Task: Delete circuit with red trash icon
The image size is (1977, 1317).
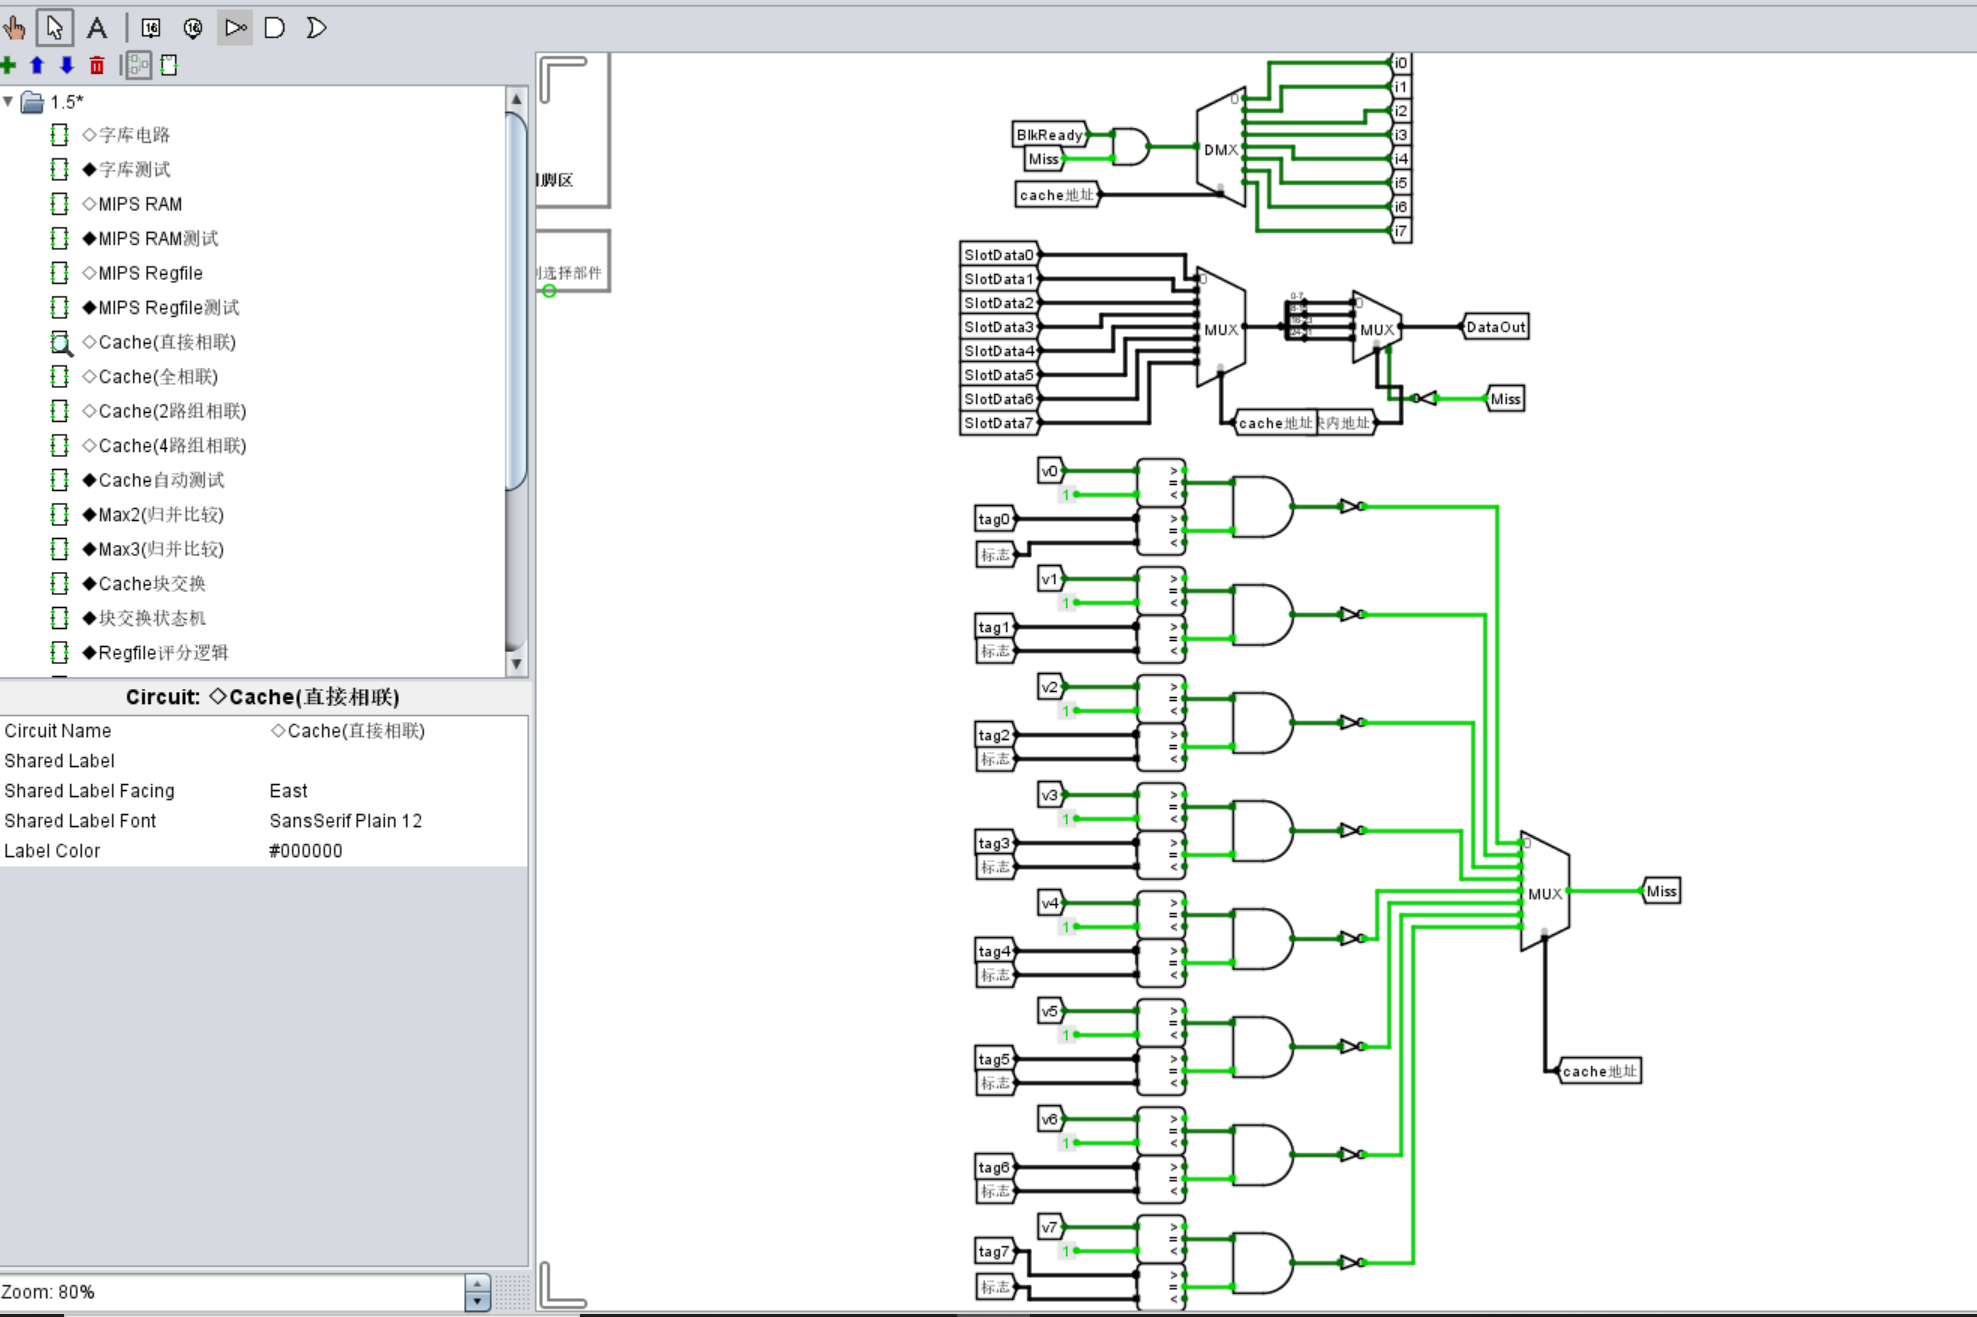Action: 97,65
